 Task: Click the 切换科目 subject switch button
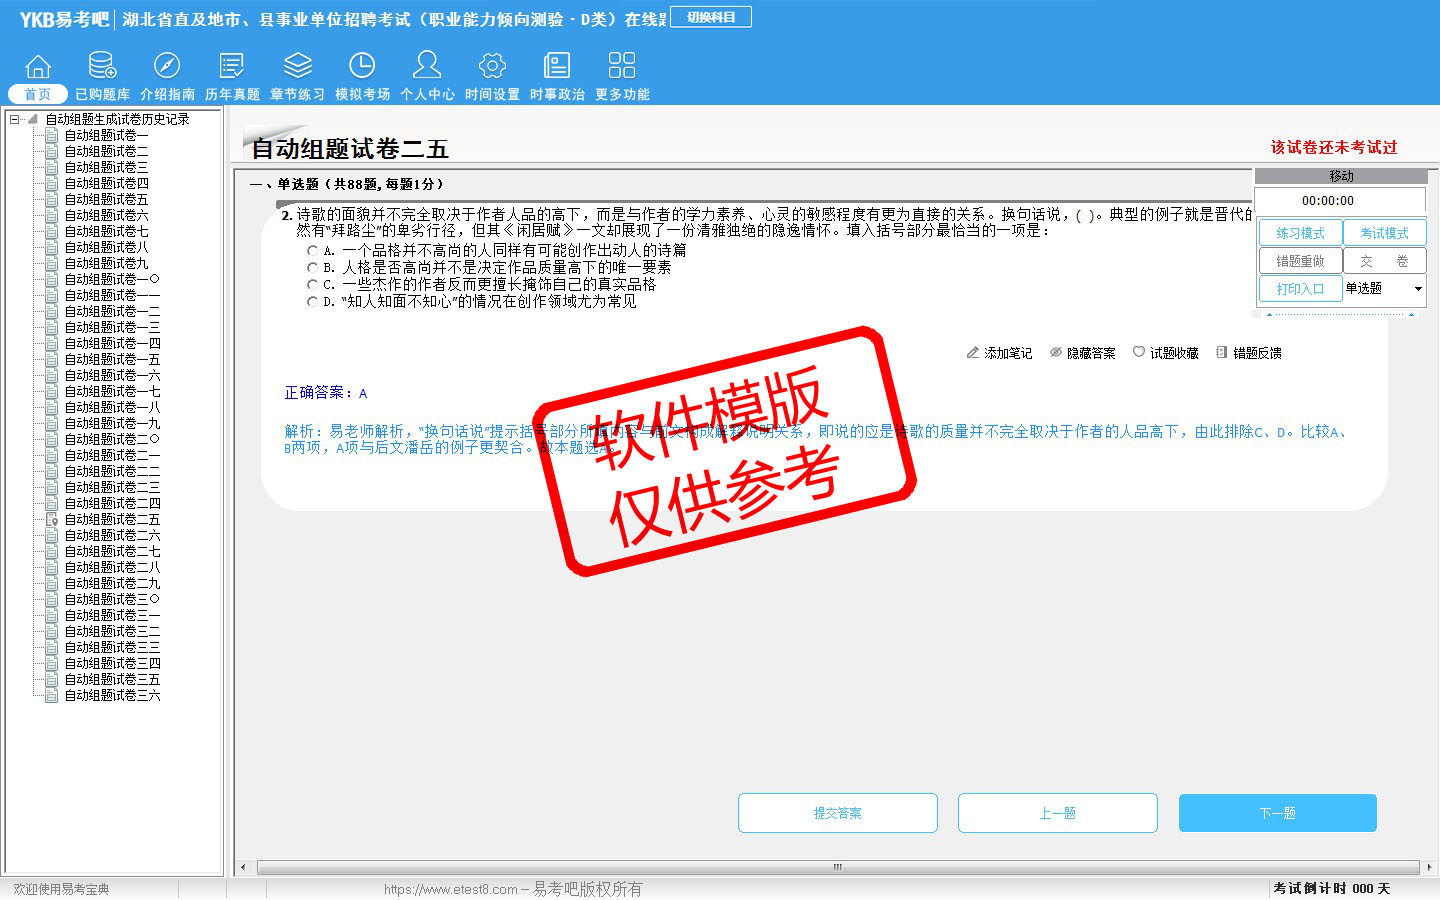(711, 17)
